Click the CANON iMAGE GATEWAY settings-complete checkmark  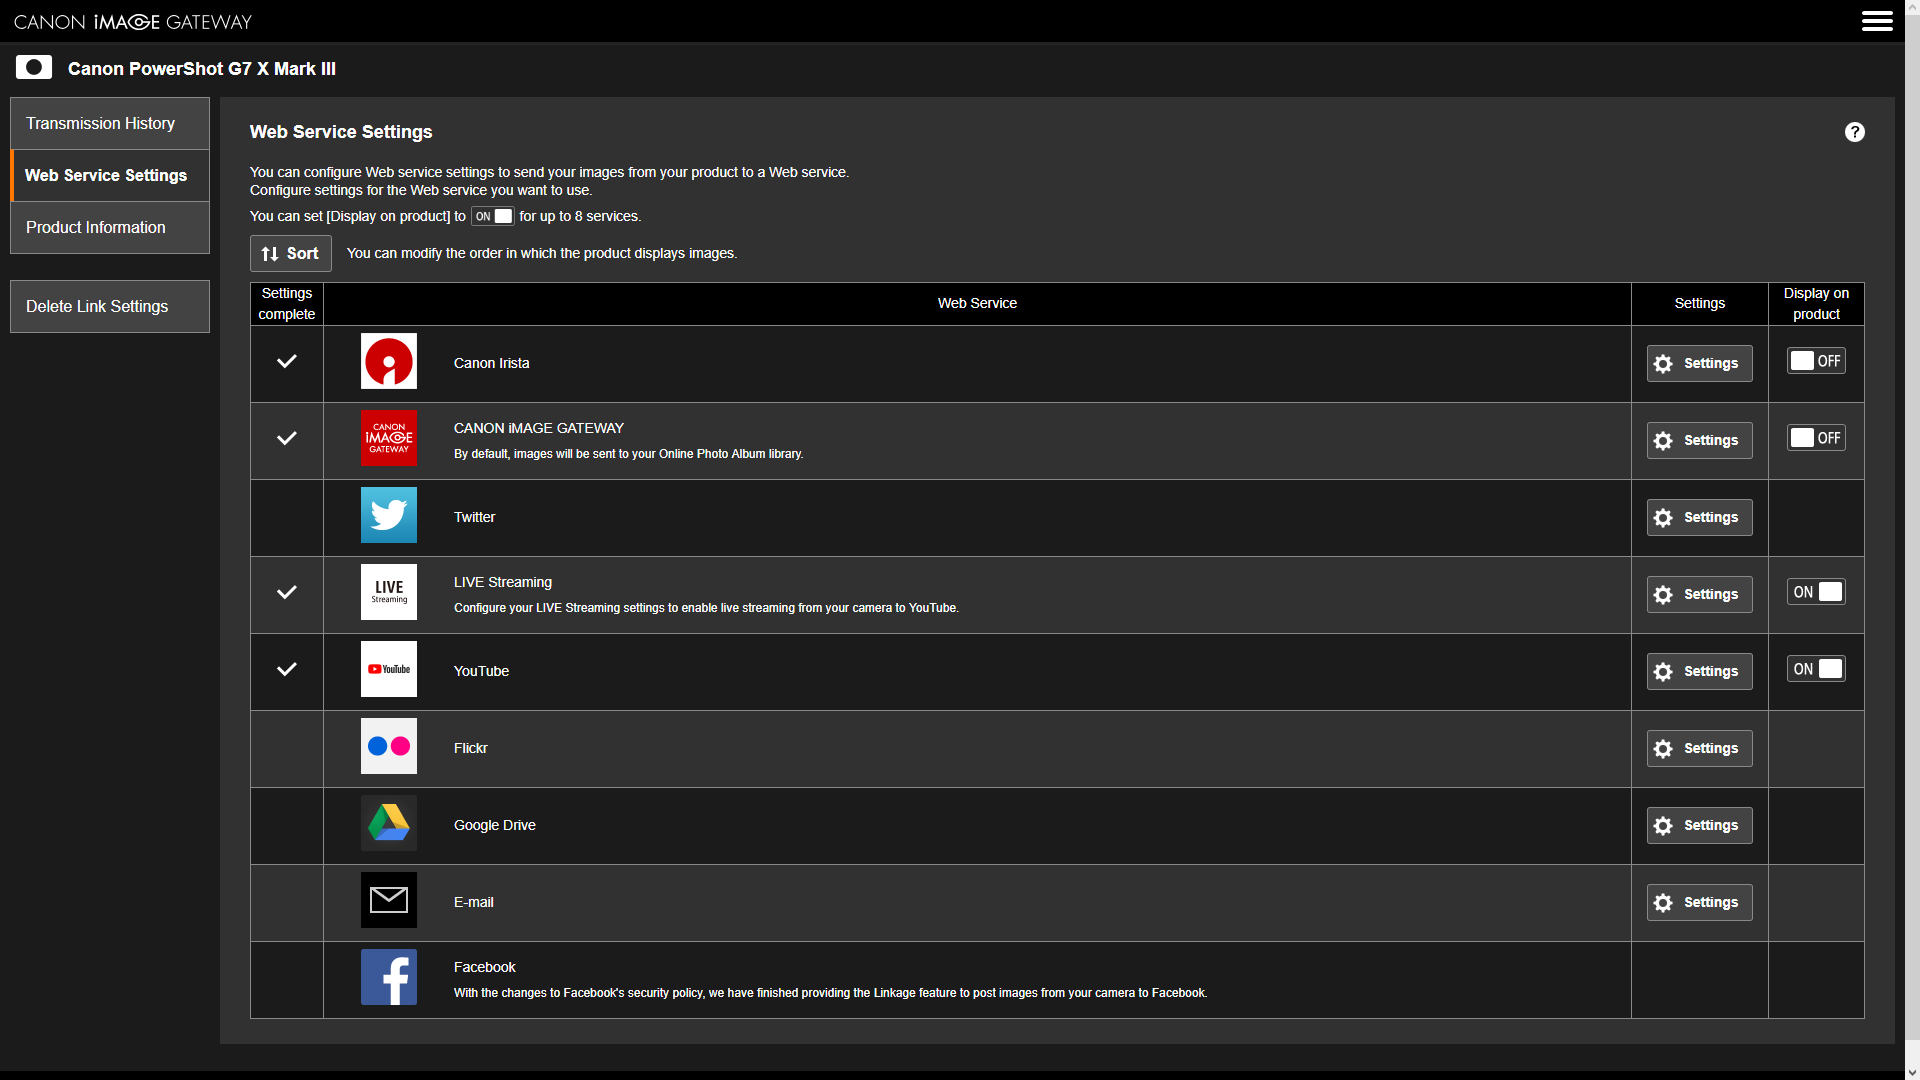[287, 438]
